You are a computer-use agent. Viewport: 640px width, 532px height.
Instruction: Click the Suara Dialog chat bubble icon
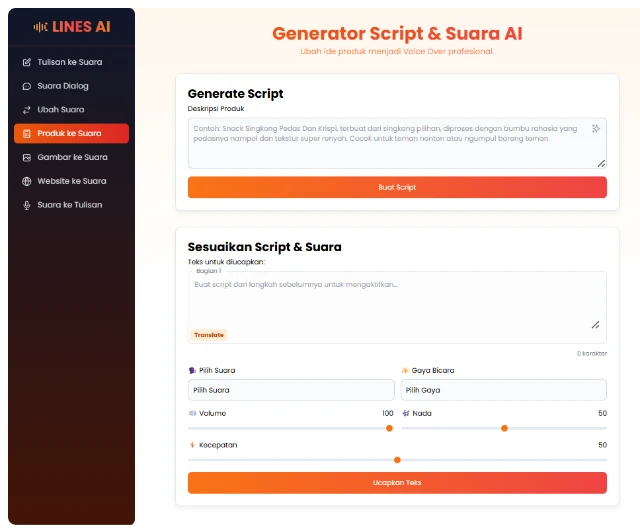(x=27, y=86)
